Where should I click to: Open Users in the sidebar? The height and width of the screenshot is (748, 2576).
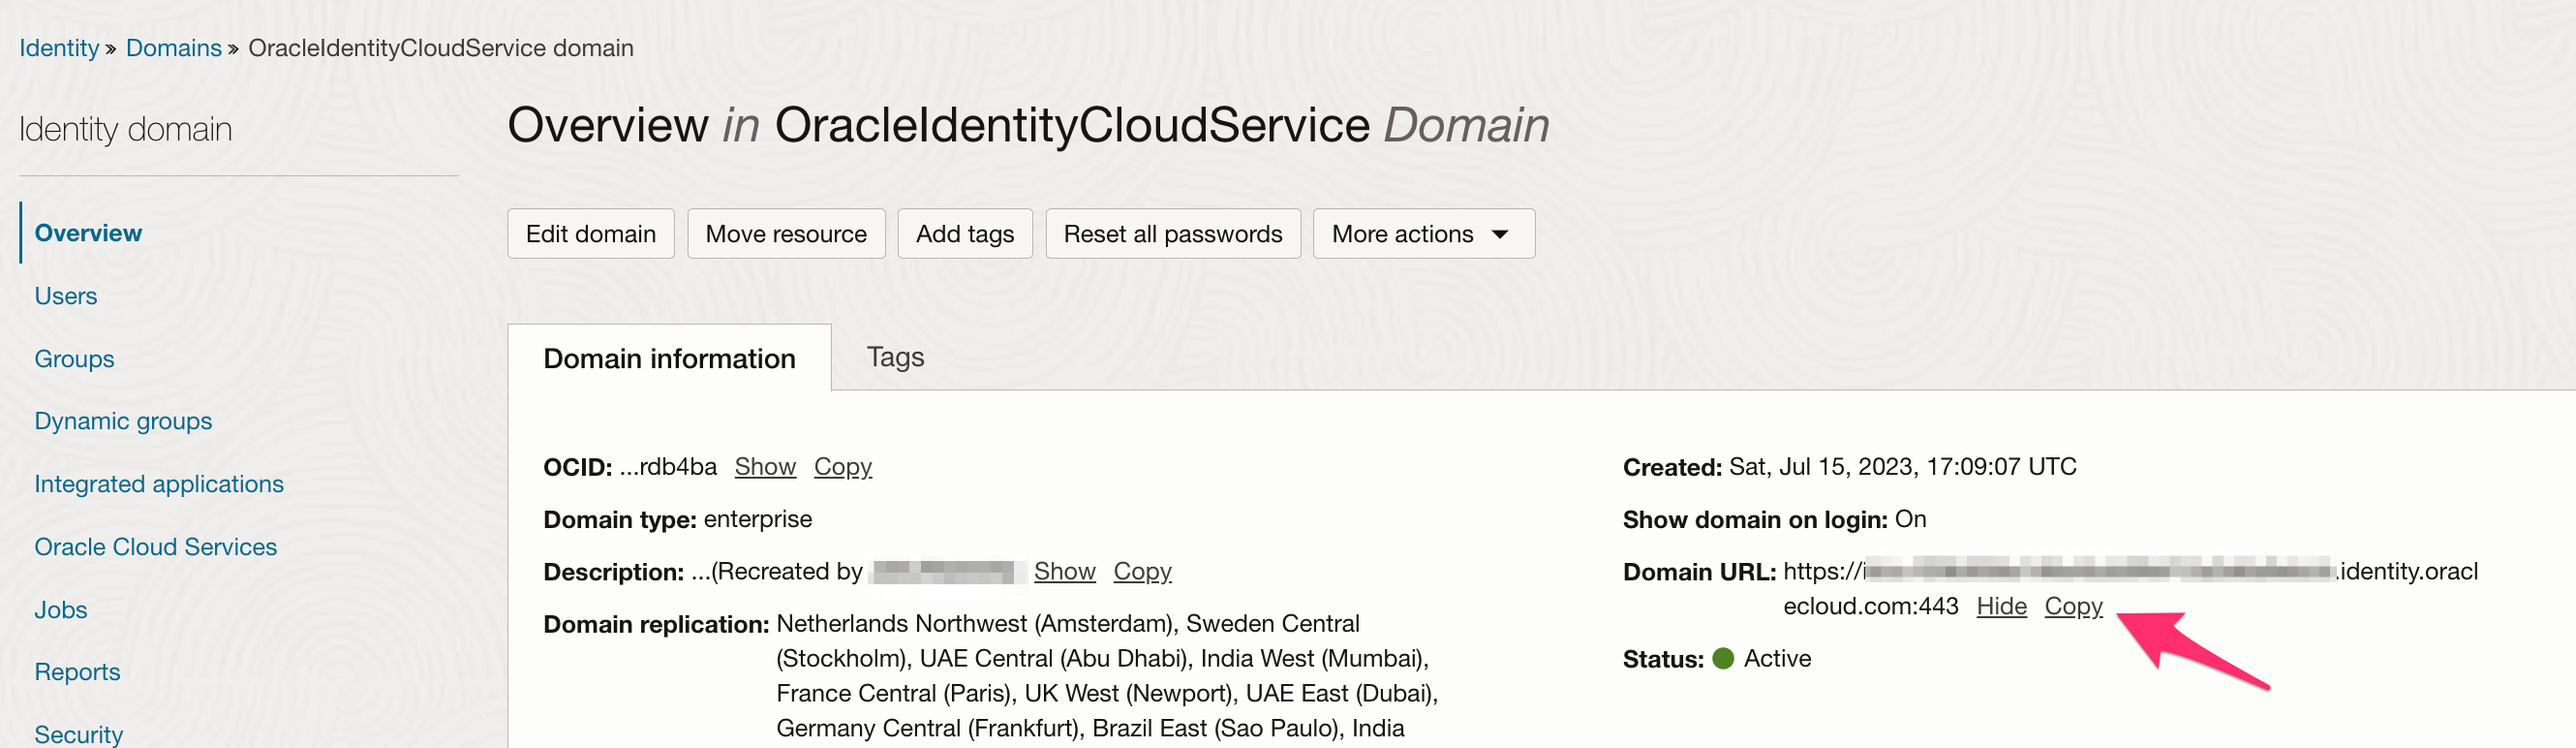66,296
